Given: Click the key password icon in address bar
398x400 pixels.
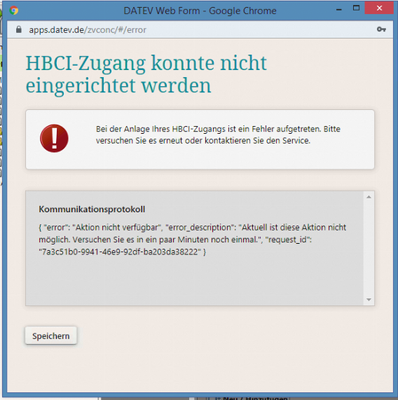Looking at the screenshot, I should tap(381, 30).
